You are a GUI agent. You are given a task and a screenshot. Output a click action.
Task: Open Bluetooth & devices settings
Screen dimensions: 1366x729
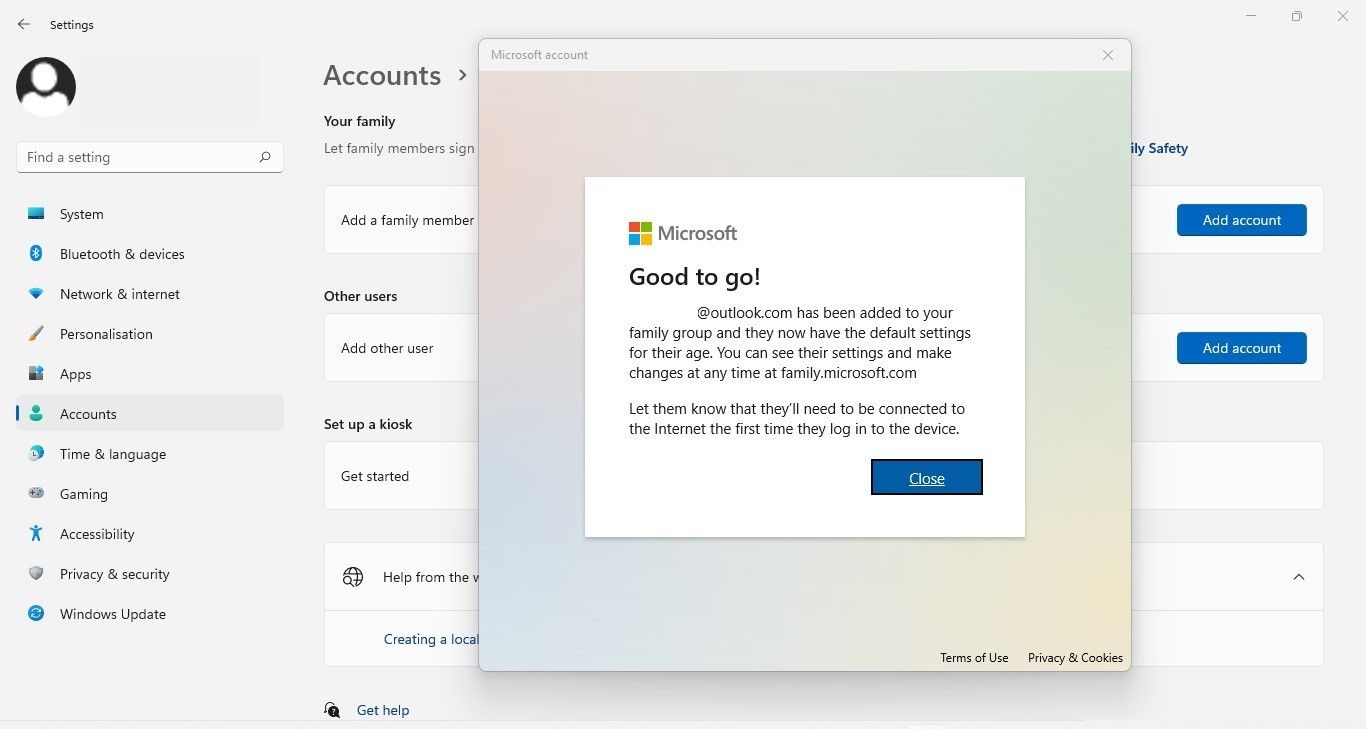pyautogui.click(x=150, y=254)
